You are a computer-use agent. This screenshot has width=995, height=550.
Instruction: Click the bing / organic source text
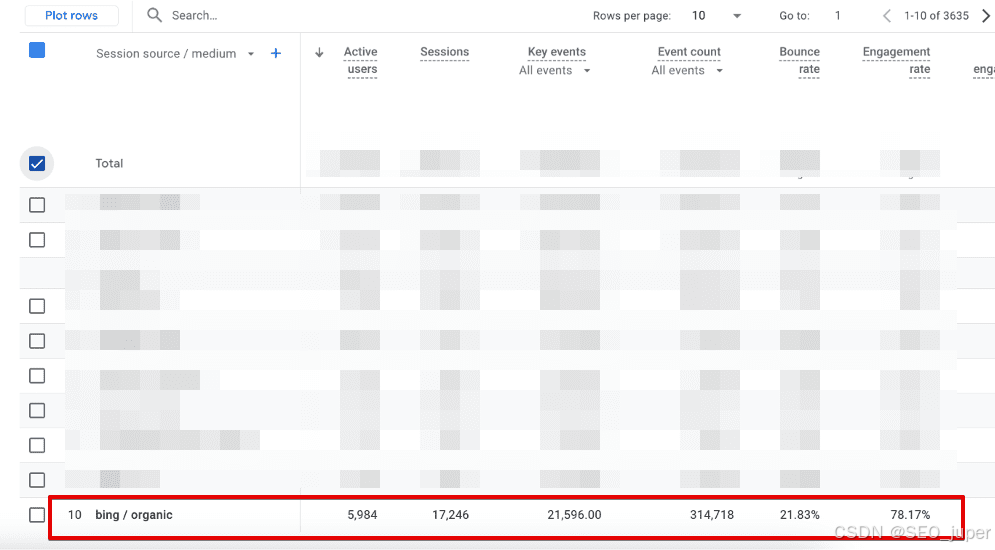pyautogui.click(x=134, y=515)
